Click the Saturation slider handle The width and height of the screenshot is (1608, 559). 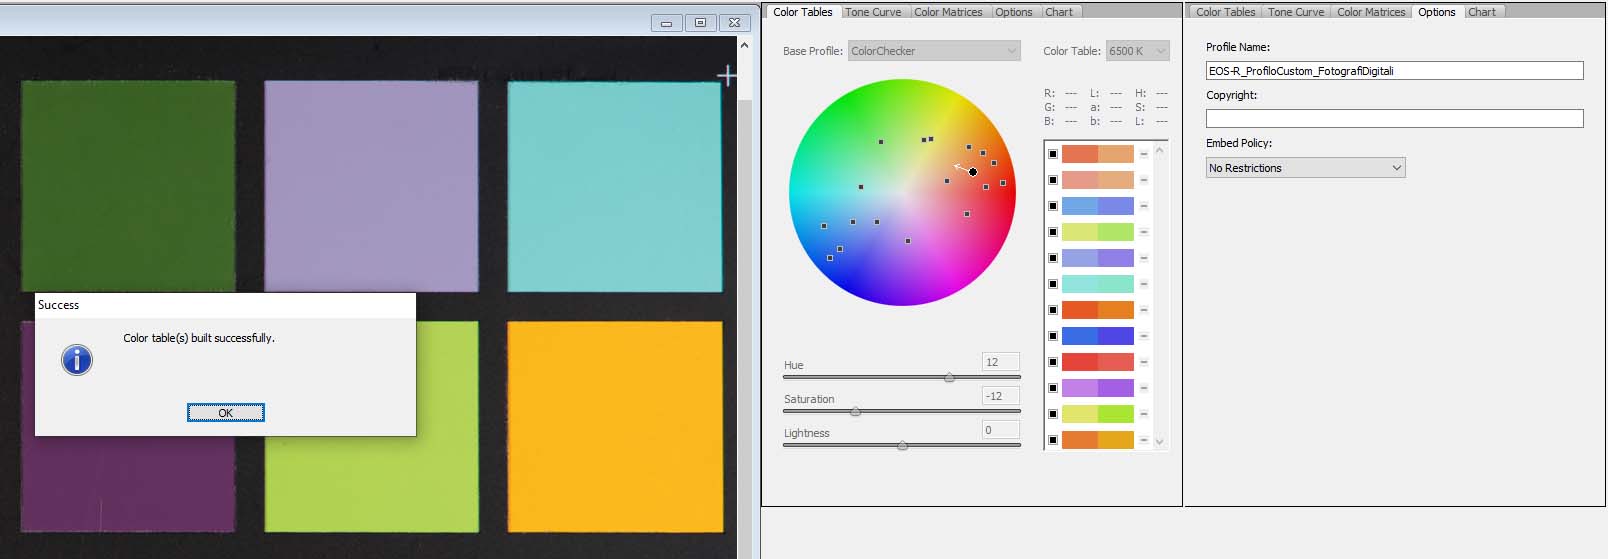click(x=855, y=411)
